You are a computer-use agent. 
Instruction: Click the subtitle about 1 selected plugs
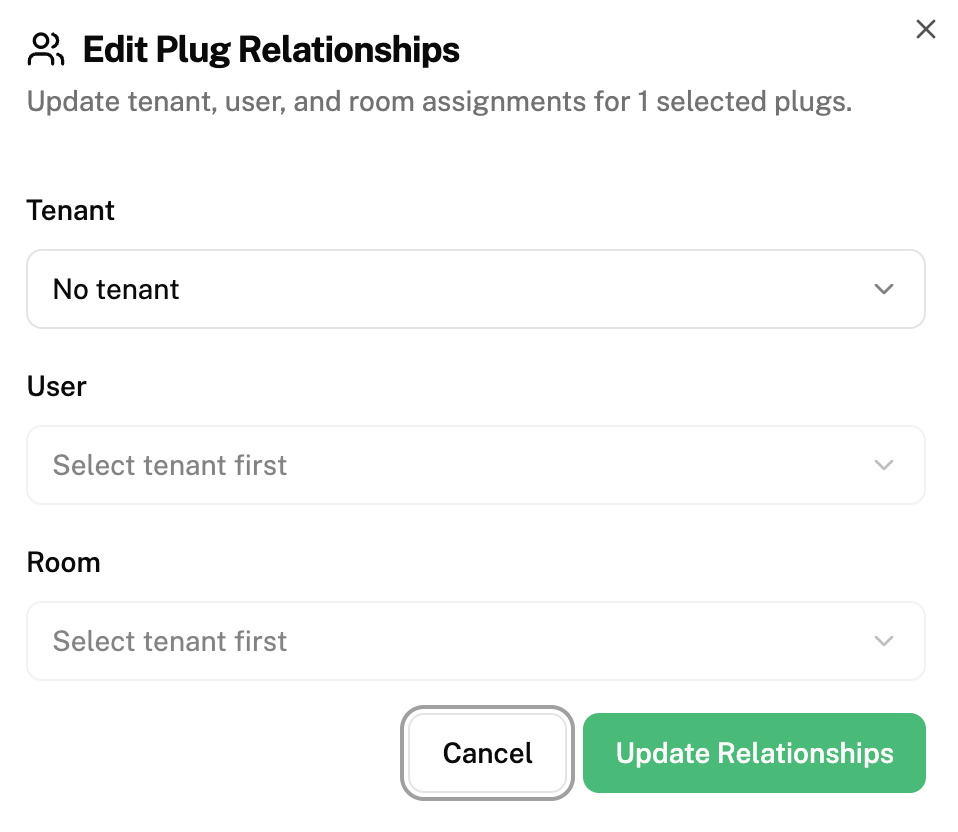[x=440, y=101]
